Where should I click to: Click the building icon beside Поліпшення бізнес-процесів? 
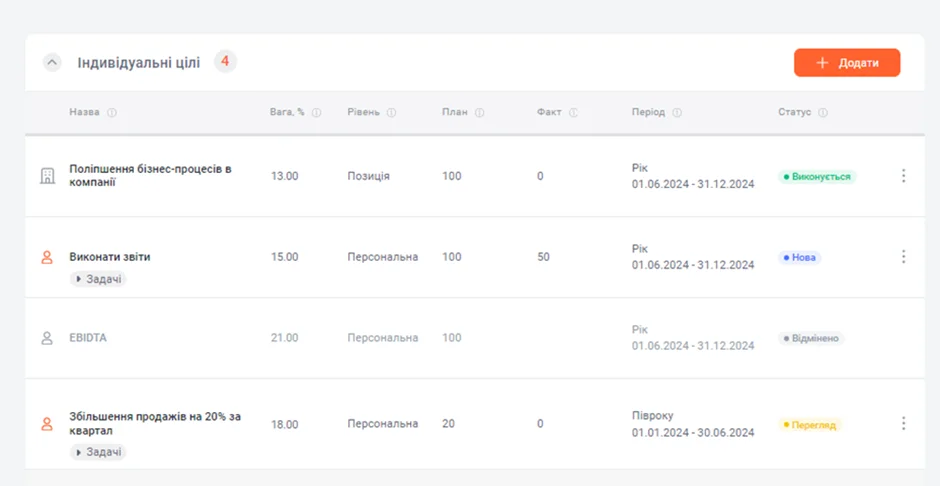(46, 176)
